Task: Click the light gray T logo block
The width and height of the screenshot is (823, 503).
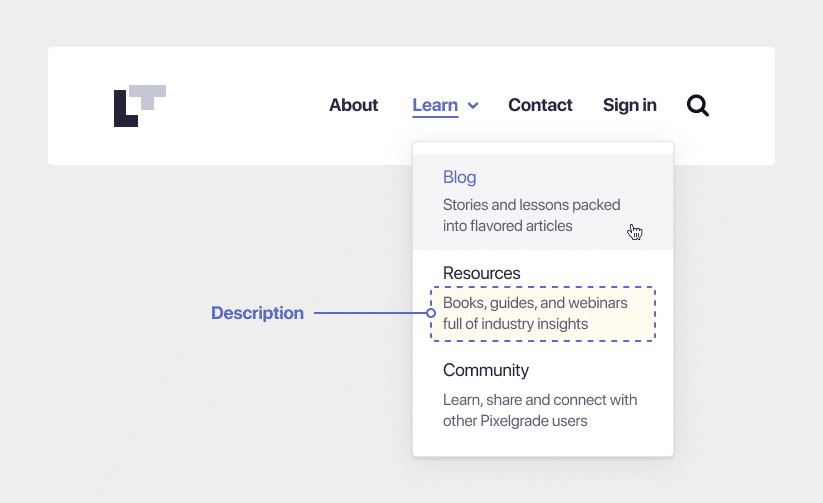Action: (x=147, y=97)
